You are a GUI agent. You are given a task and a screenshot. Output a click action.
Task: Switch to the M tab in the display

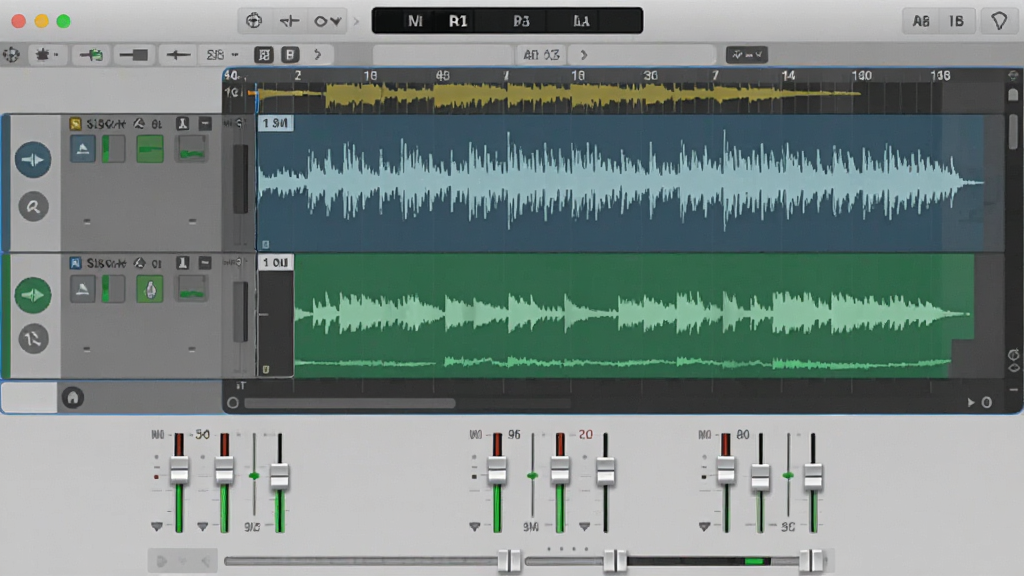[415, 21]
